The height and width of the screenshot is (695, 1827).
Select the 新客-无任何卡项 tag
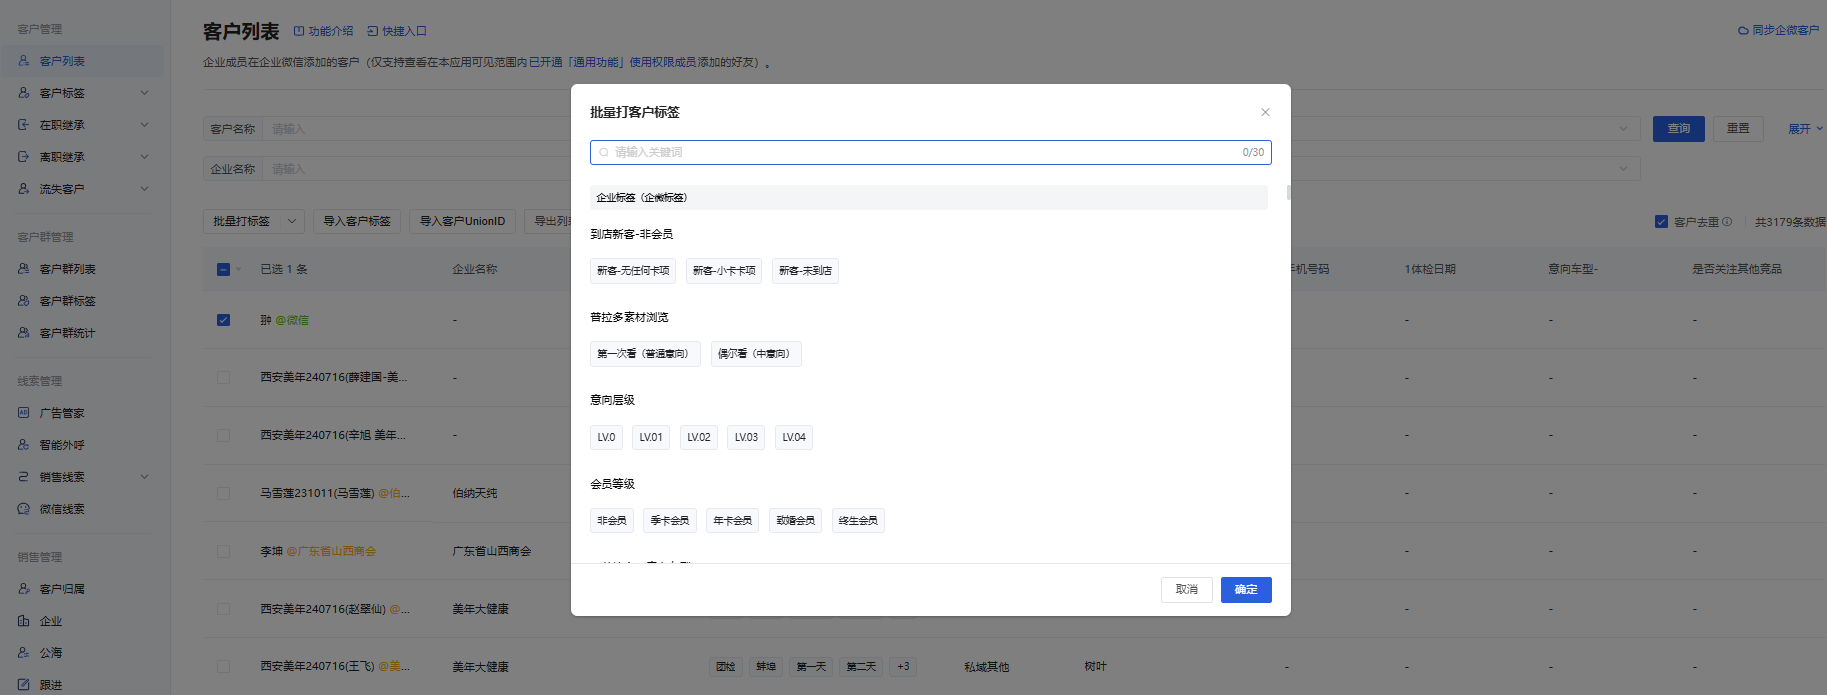(633, 271)
